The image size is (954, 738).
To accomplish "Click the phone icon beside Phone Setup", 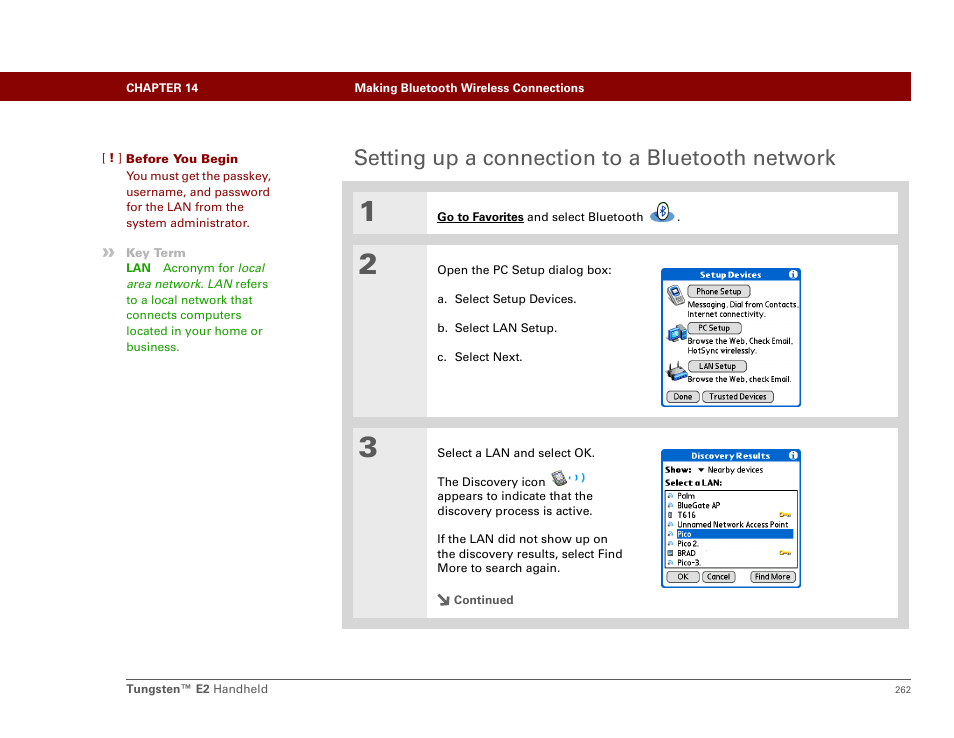I will pos(675,294).
